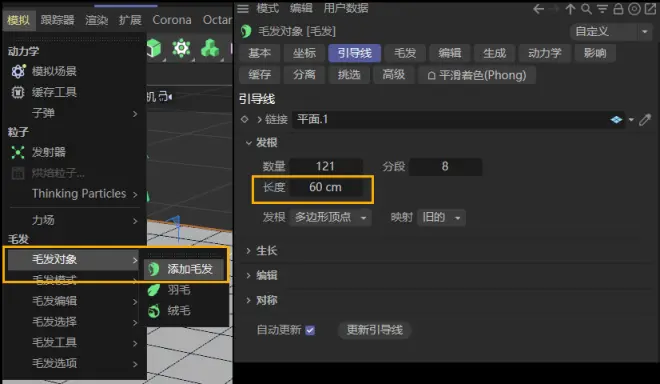
Task: Open the 平滑着色(Phong) tag tab
Action: (x=476, y=75)
